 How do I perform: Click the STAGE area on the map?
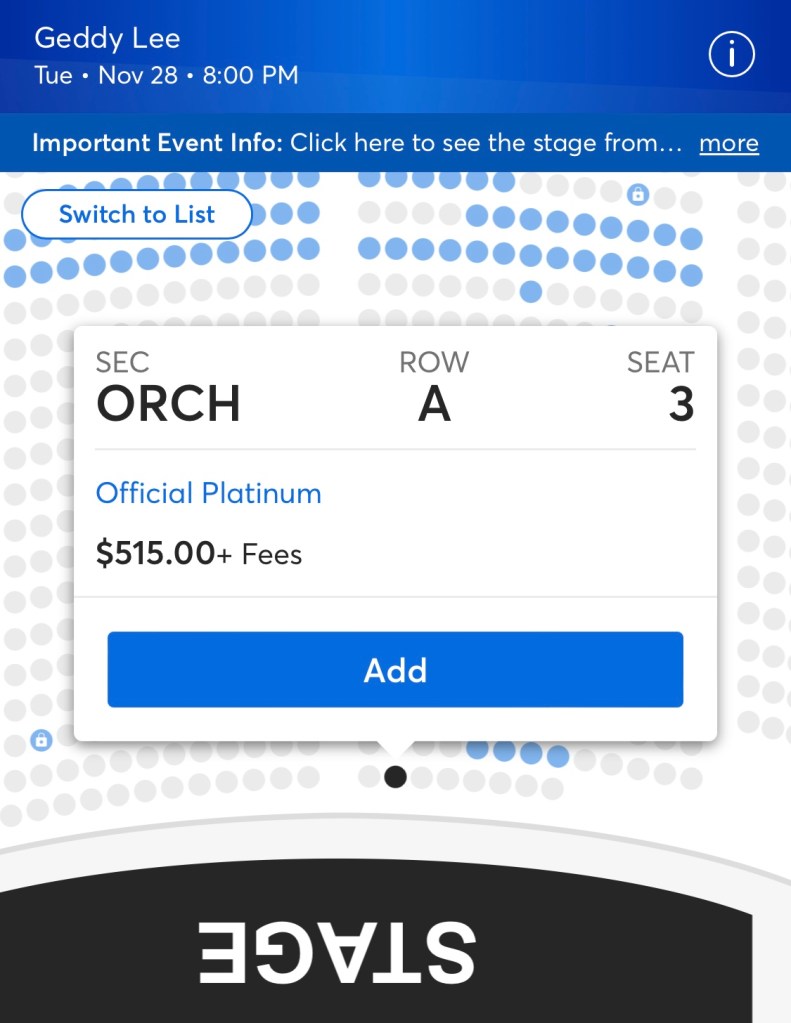336,950
